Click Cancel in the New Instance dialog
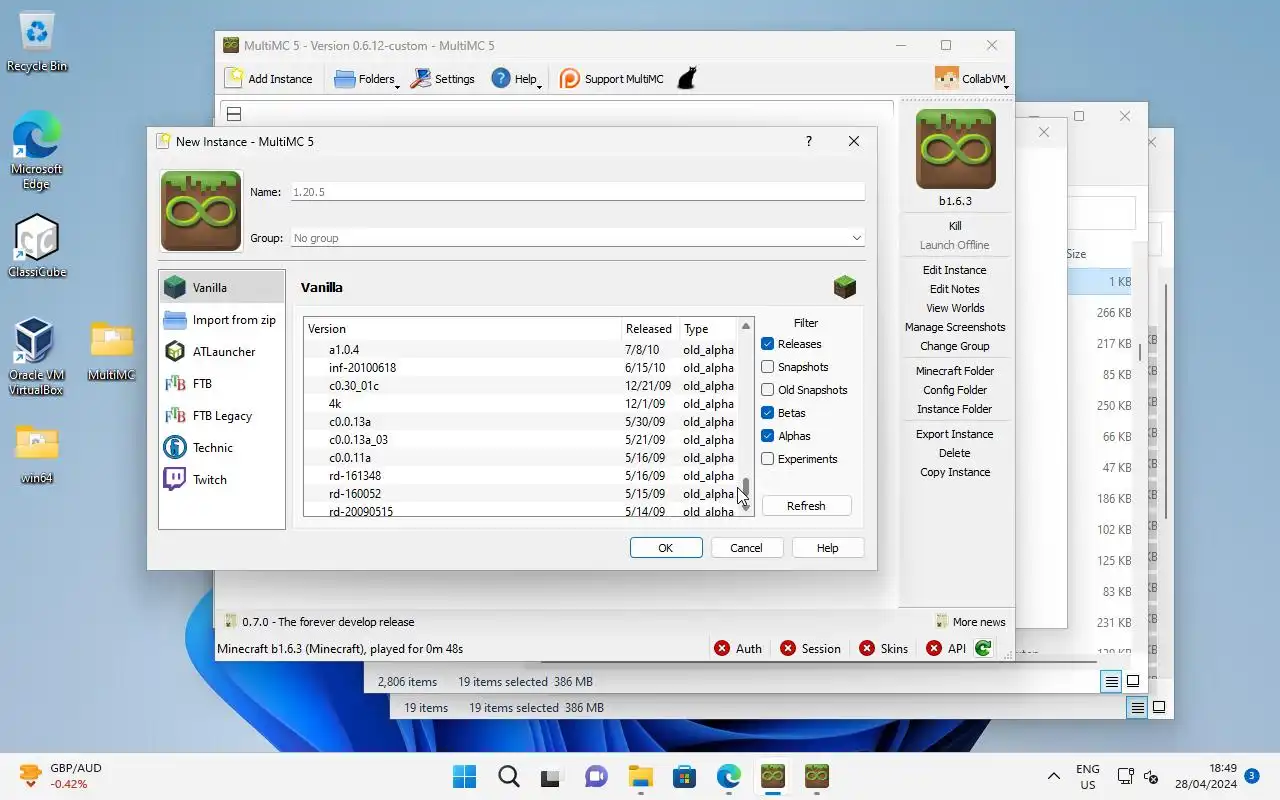 [746, 548]
